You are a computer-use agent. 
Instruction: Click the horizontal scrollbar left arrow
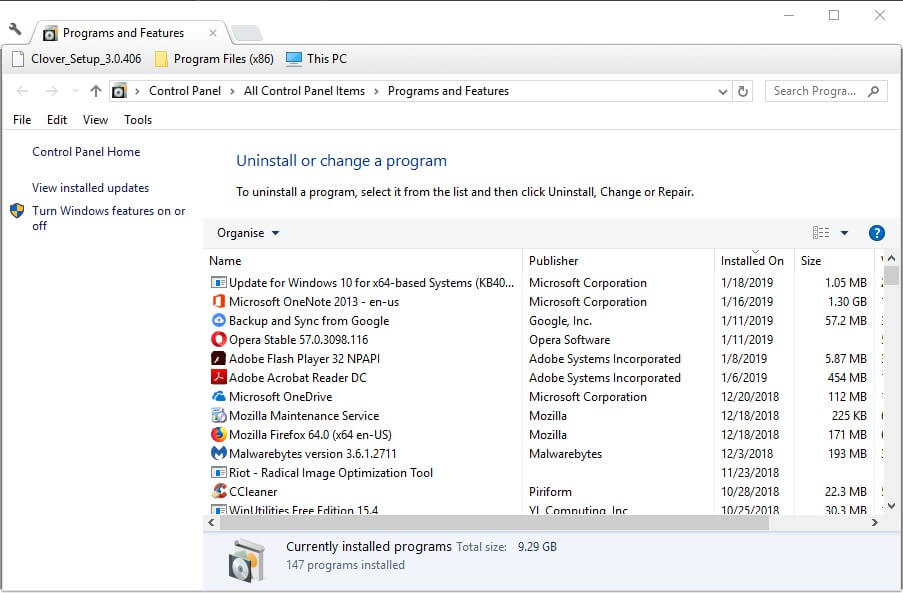pos(211,523)
